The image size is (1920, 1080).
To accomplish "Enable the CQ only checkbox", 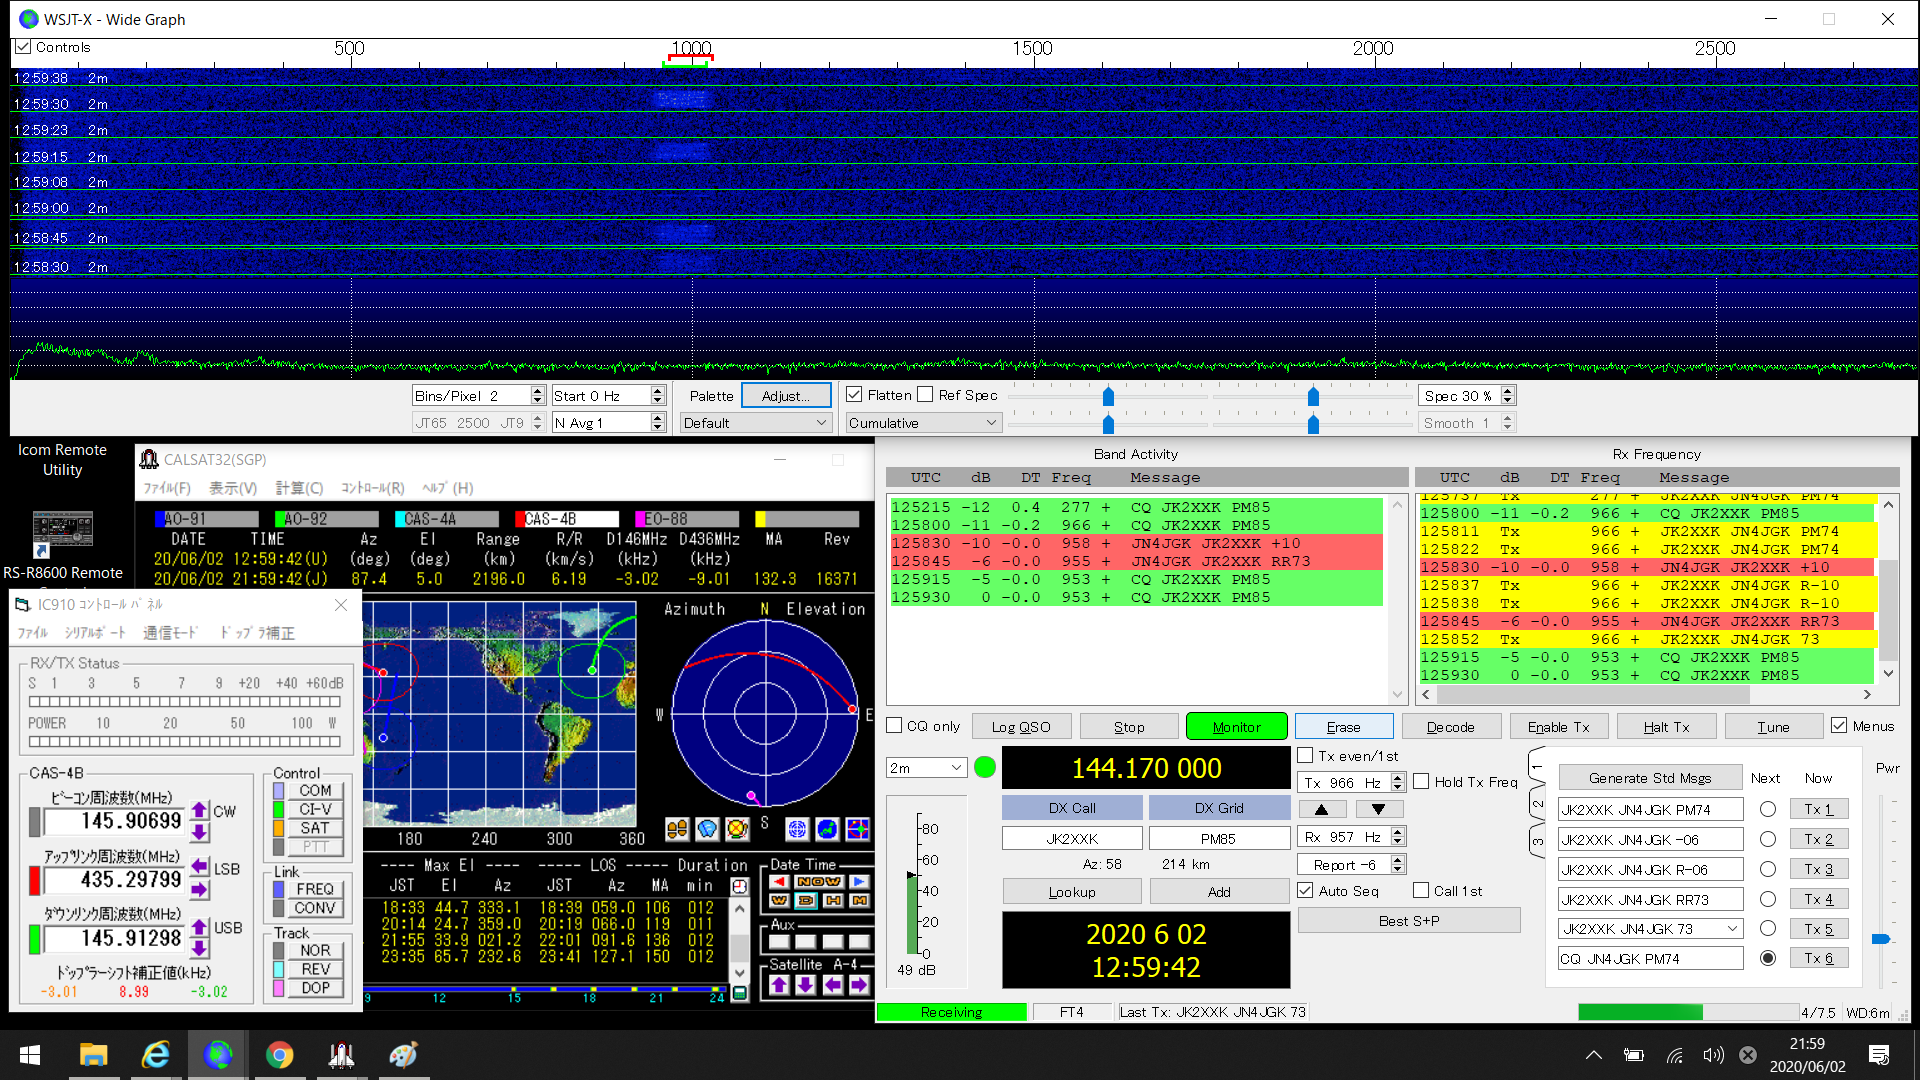I will [895, 726].
